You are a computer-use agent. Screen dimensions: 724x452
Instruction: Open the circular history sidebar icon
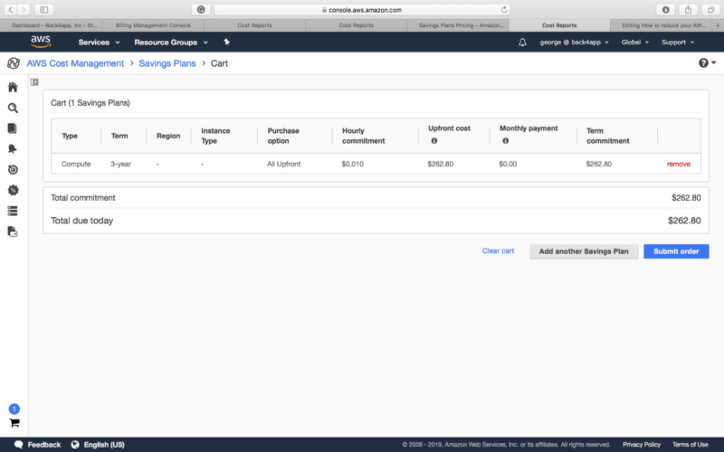(x=13, y=169)
